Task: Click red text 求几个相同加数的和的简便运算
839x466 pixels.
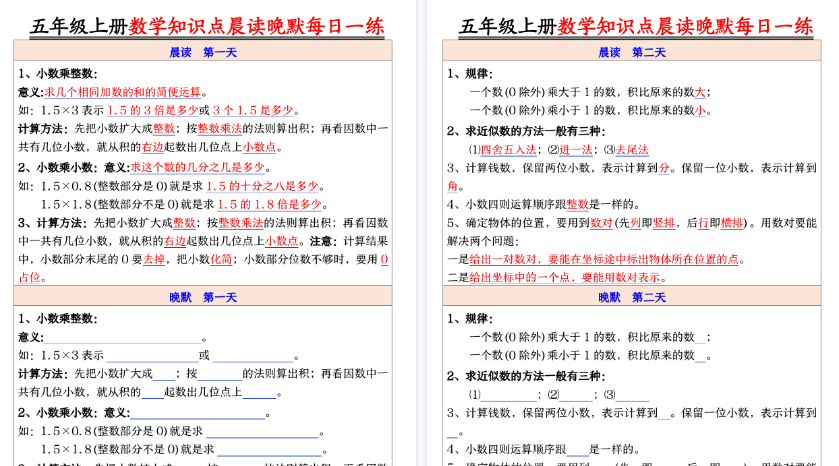Action: tap(123, 92)
